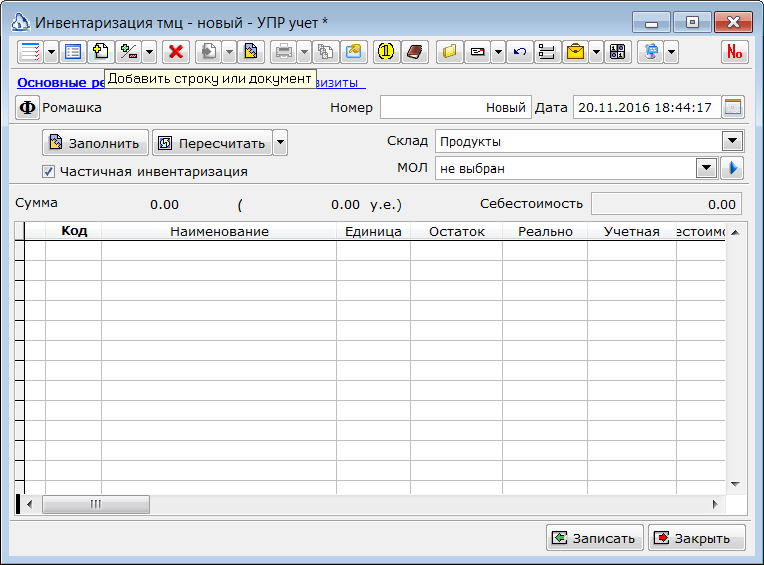Click the yellow circle number 1 icon
764x565 pixels.
(x=386, y=52)
